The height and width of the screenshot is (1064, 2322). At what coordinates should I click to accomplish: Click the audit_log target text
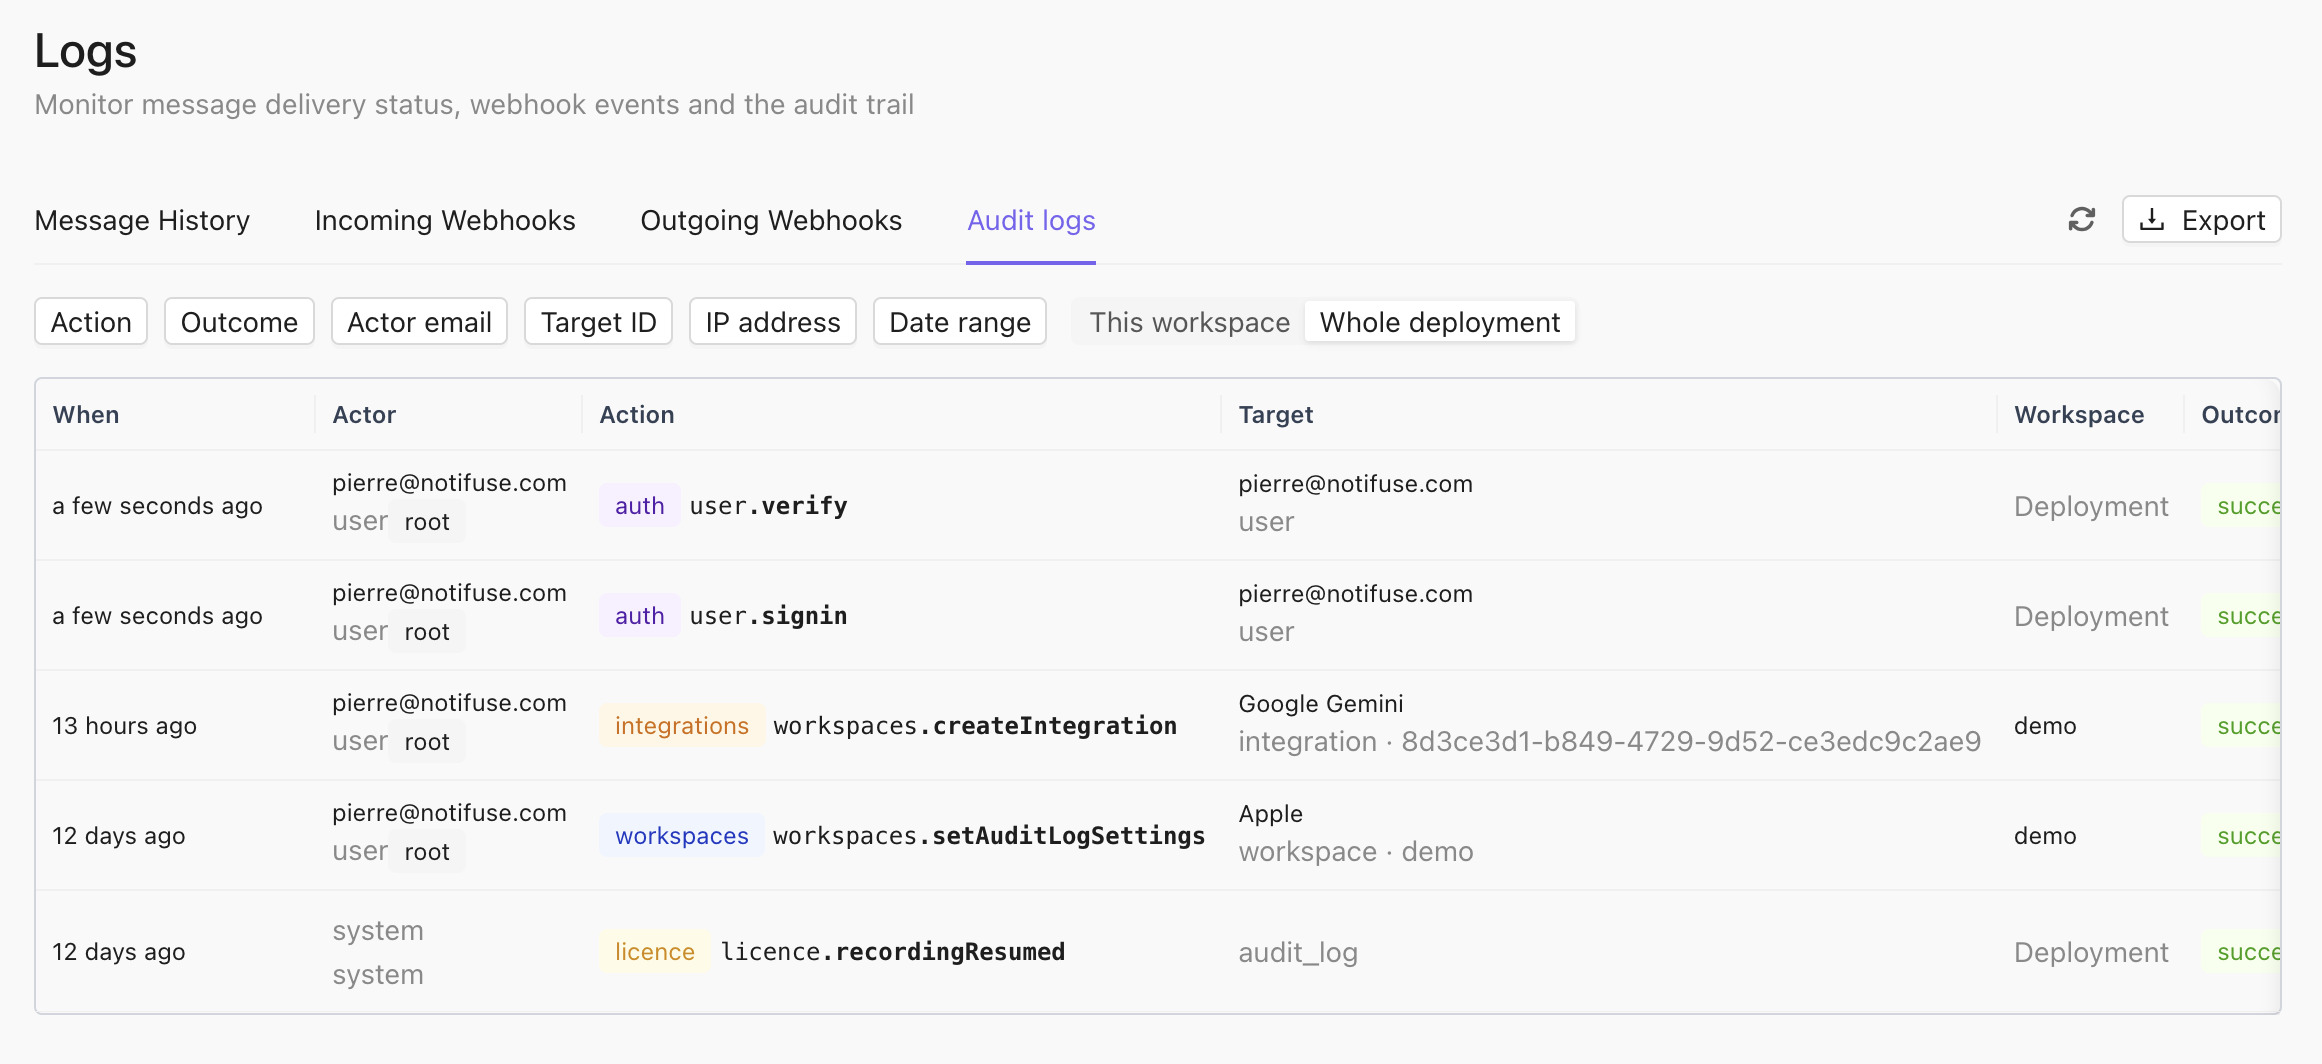click(x=1298, y=953)
